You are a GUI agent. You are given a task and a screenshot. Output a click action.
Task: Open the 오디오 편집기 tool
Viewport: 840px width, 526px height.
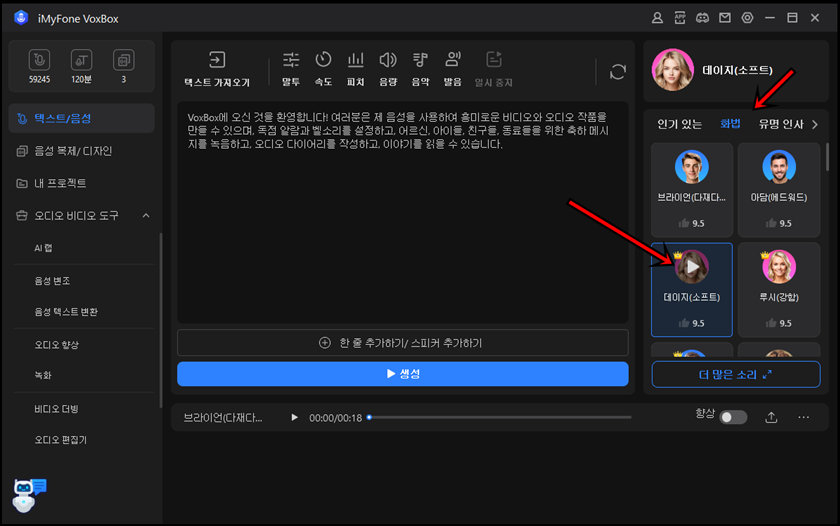coord(61,440)
